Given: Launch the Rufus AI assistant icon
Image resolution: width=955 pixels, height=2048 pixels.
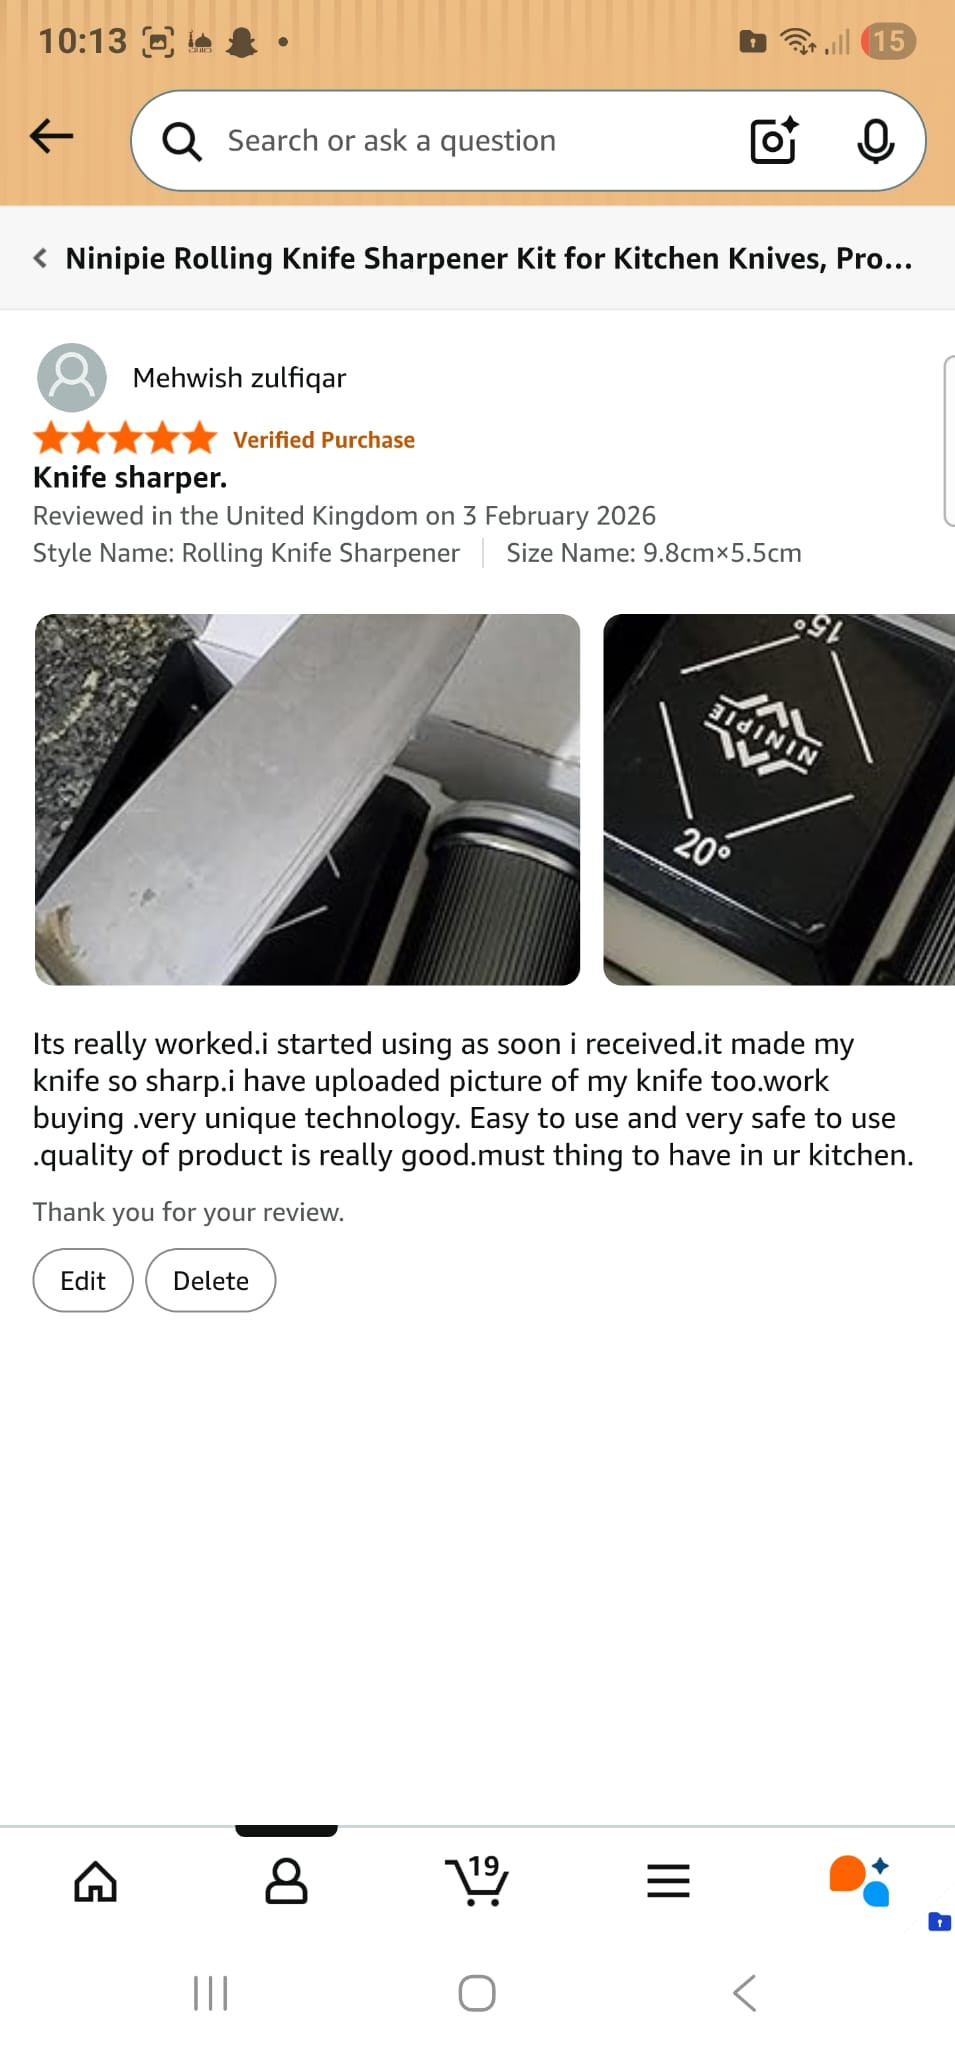Looking at the screenshot, I should click(x=859, y=1881).
